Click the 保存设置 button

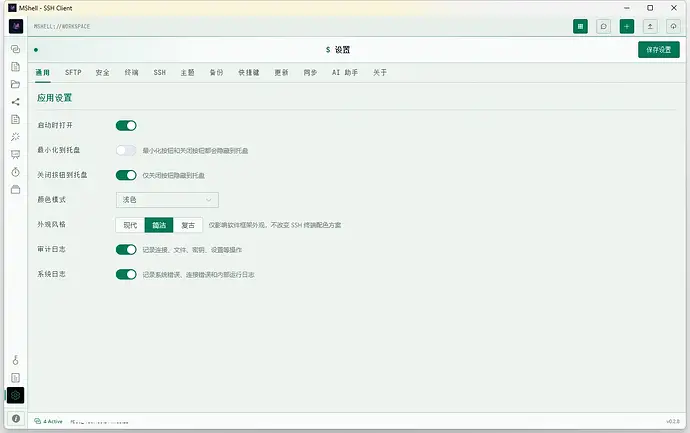(659, 50)
